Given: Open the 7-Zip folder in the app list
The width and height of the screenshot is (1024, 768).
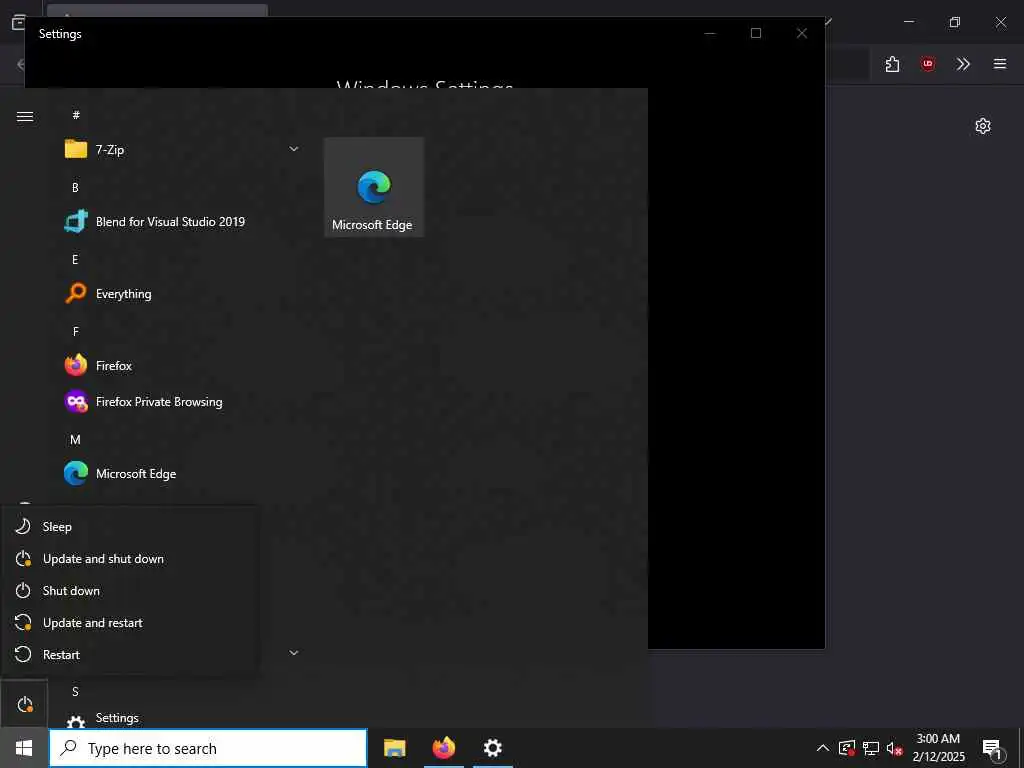Looking at the screenshot, I should coord(182,150).
